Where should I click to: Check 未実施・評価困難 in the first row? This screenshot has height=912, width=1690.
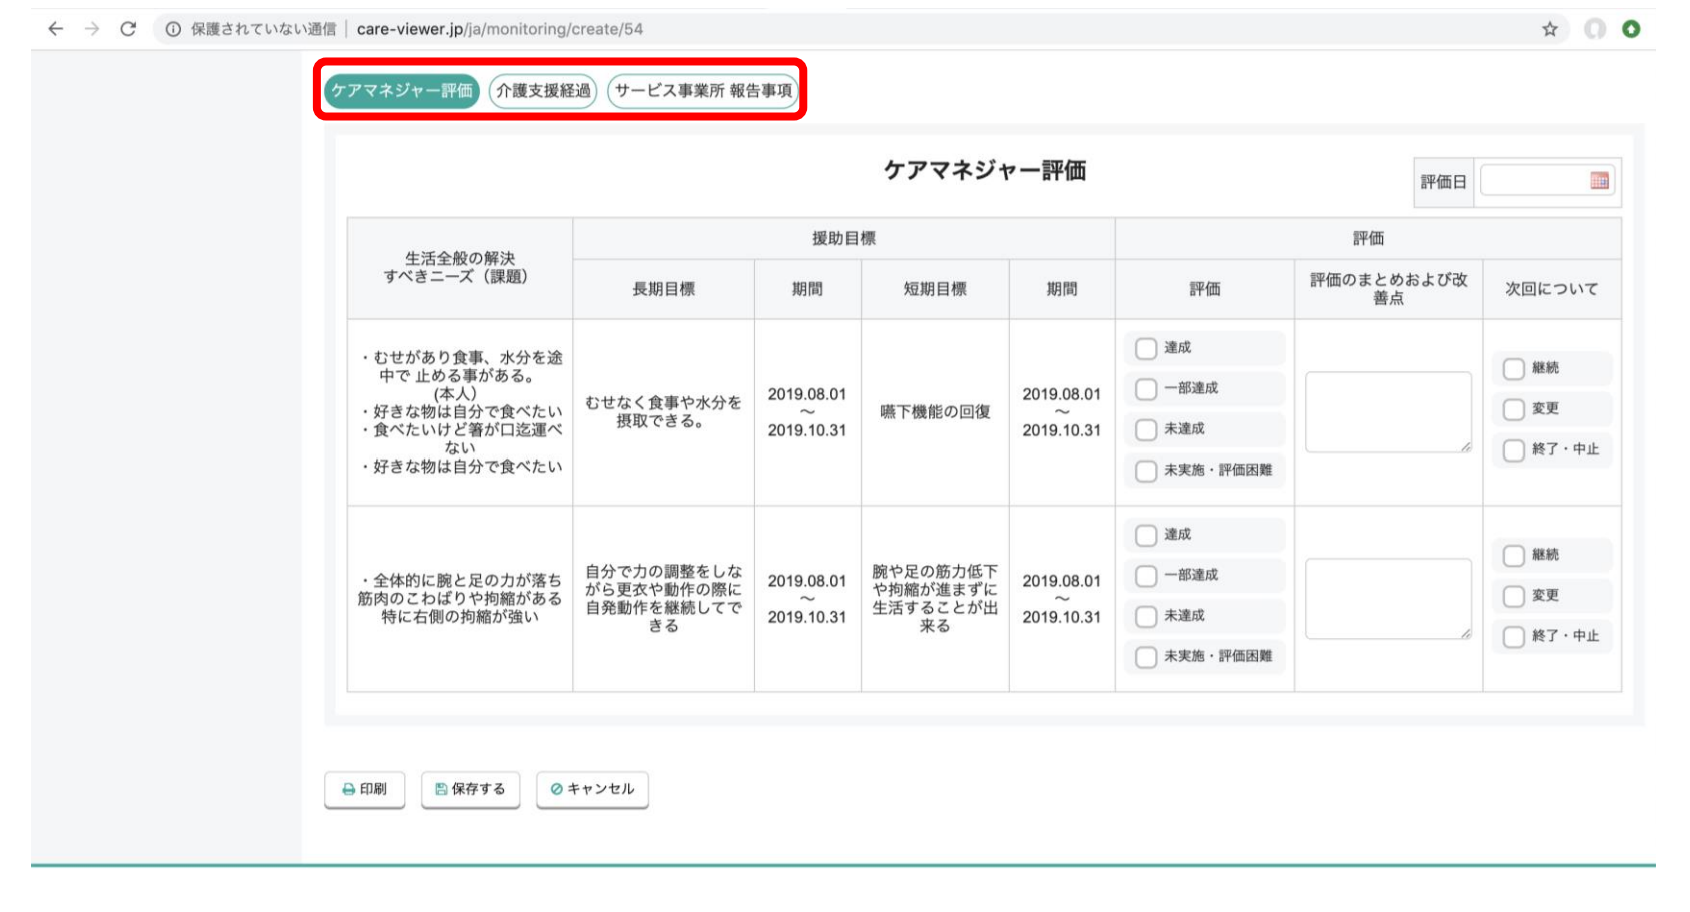(x=1146, y=471)
